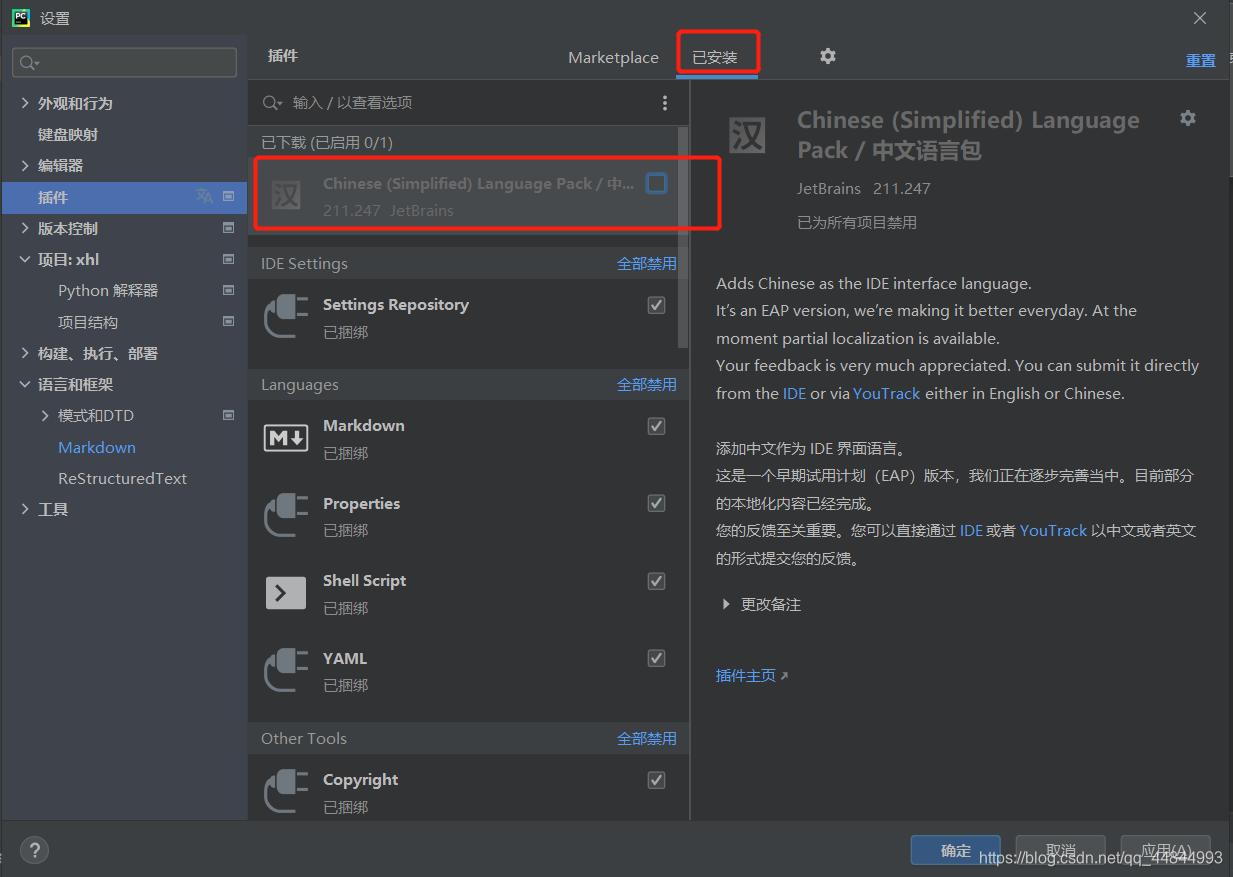Collapse the 项目: xhl settings group
Screen dimensions: 1233x877
[25, 259]
